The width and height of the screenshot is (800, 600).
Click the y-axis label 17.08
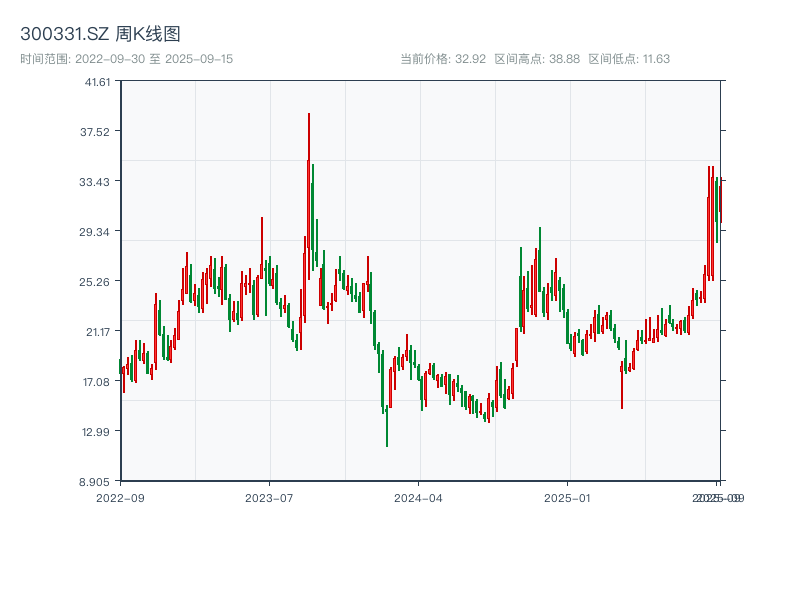click(x=96, y=382)
